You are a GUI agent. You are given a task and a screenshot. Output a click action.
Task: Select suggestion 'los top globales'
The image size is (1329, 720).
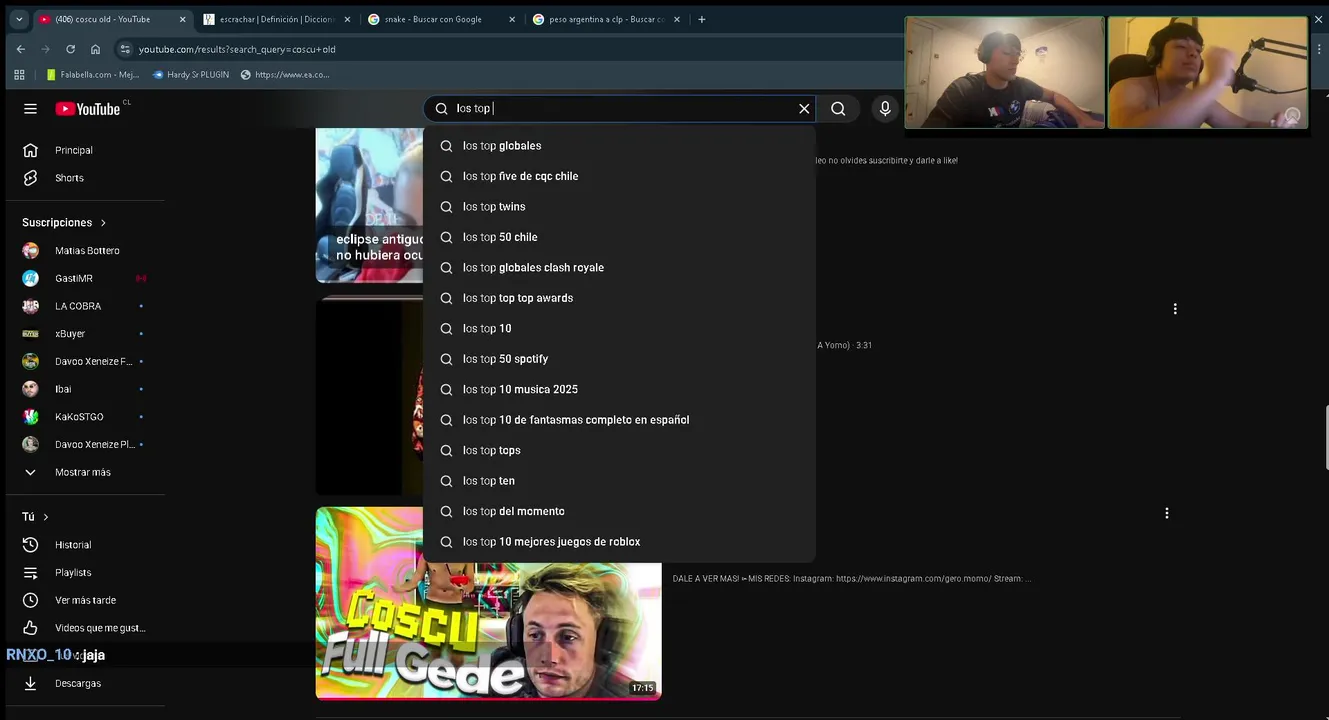619,146
